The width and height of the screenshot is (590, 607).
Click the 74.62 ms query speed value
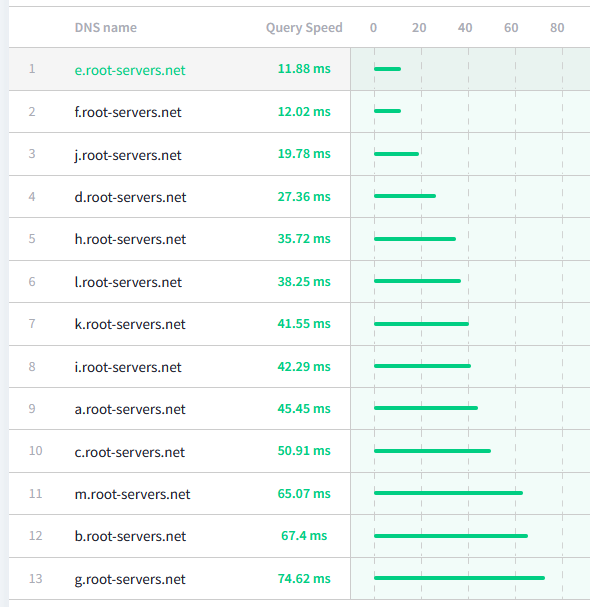coord(304,579)
